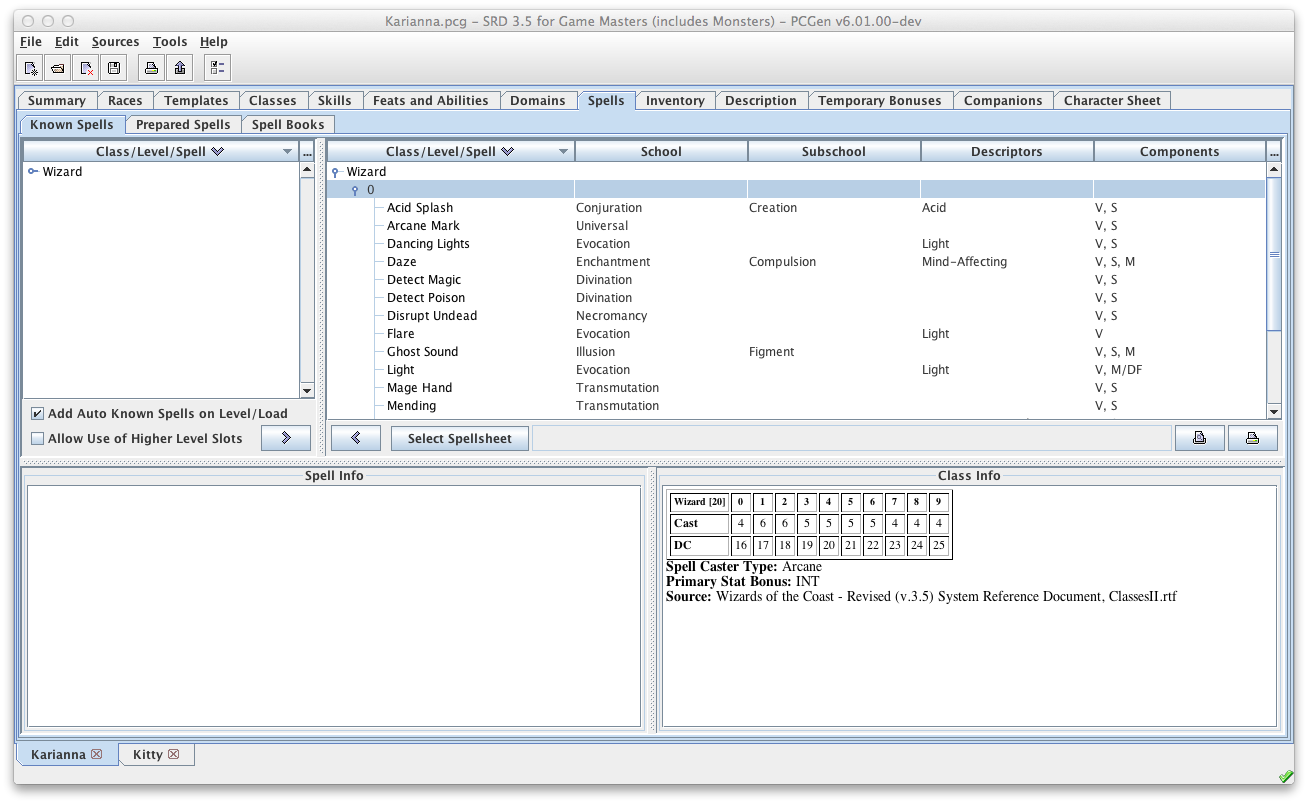
Task: Toggle Add Auto Known Spells on Level/Load
Action: pos(38,414)
